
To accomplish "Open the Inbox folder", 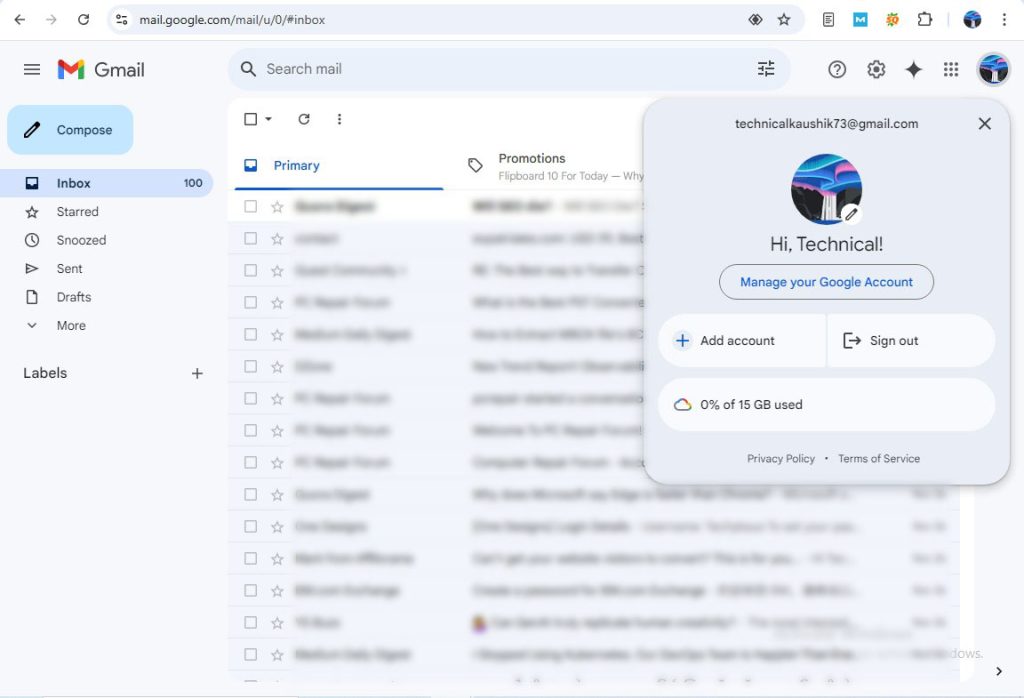I will pyautogui.click(x=106, y=183).
